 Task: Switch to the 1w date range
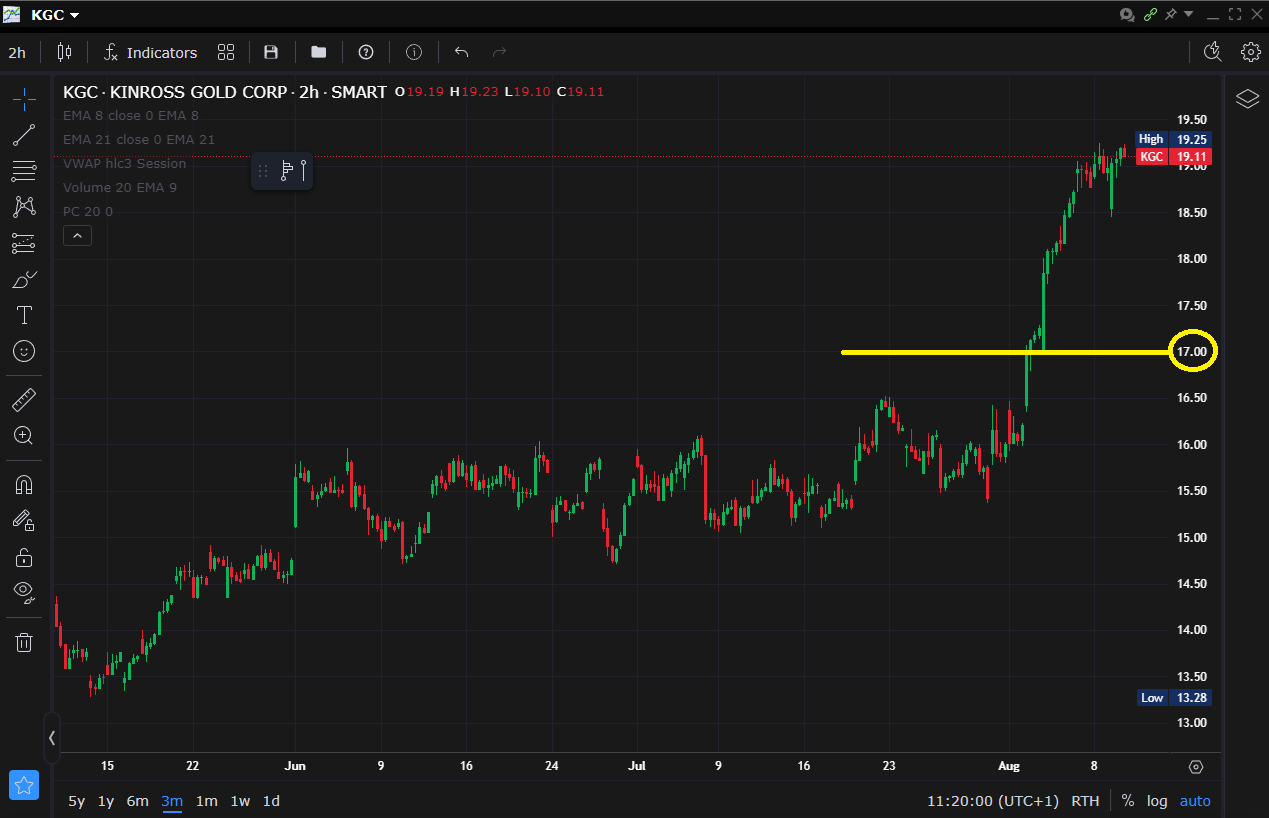240,801
